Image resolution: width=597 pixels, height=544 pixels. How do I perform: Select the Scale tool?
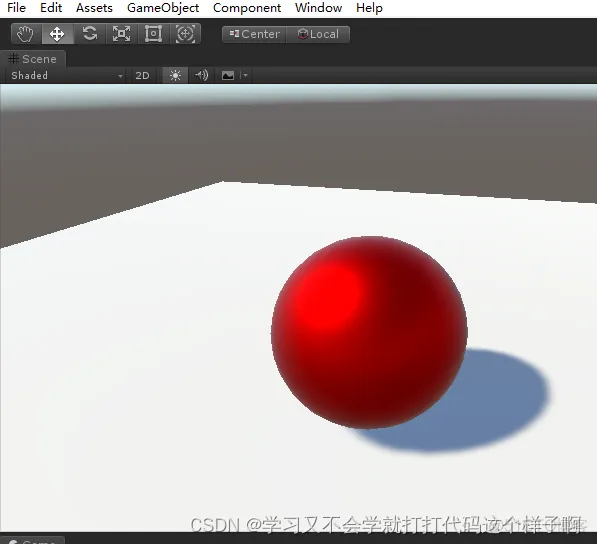[121, 34]
